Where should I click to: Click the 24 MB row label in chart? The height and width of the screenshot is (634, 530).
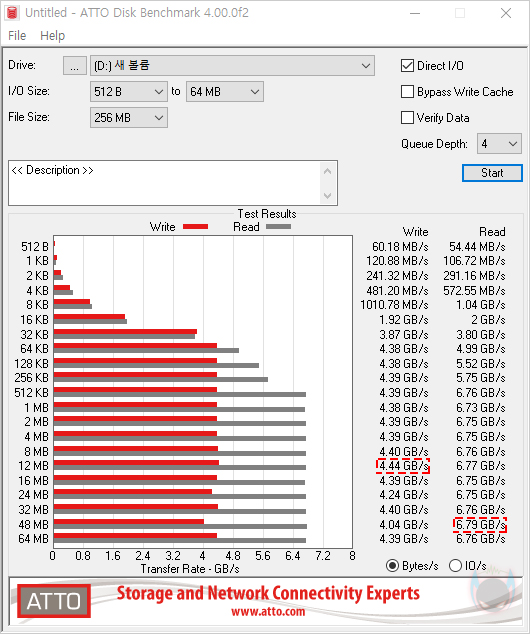34,495
